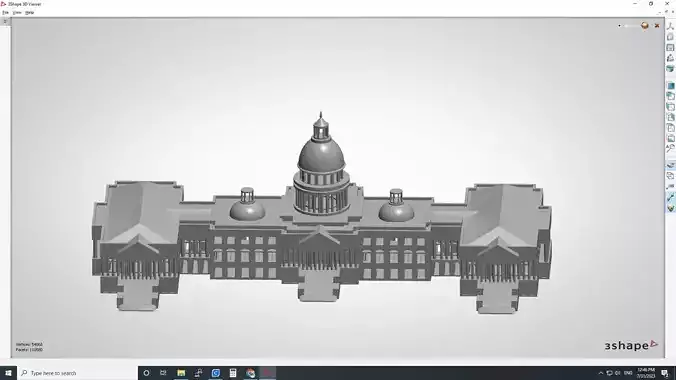Open Google Chrome from the taskbar
Viewport: 676px width, 380px height.
pos(250,373)
